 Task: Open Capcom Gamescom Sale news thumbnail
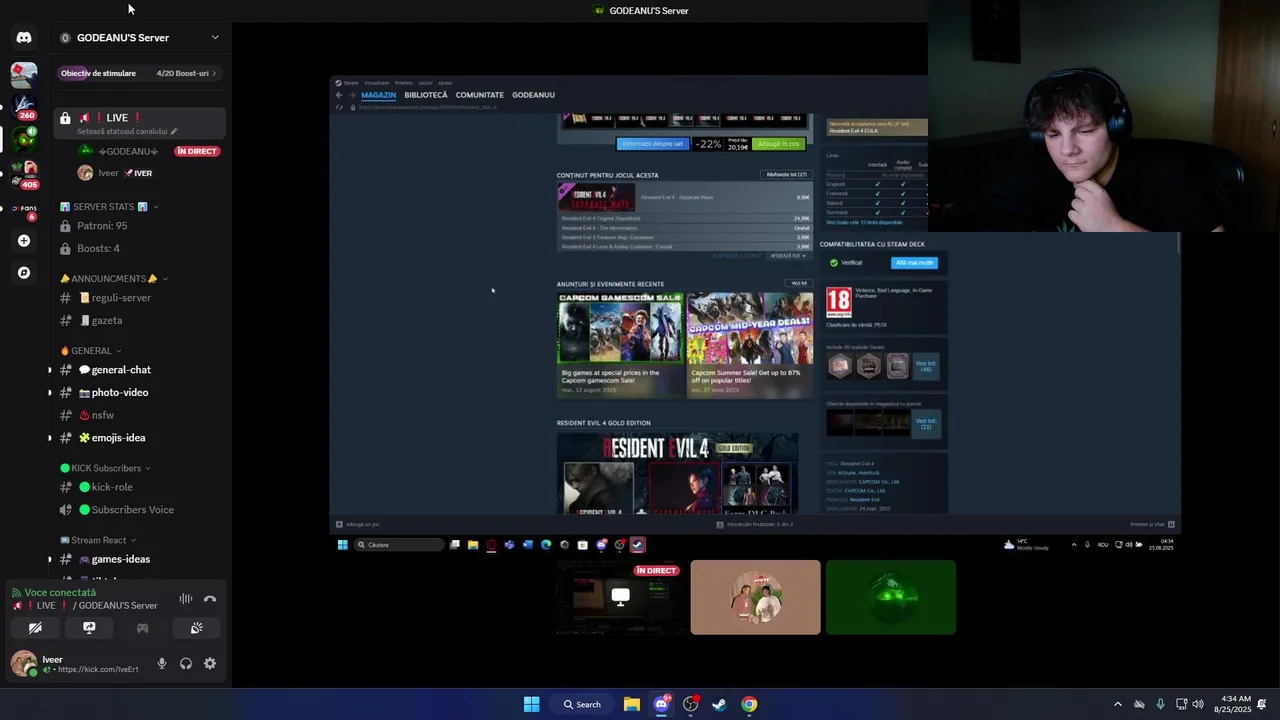pos(620,326)
